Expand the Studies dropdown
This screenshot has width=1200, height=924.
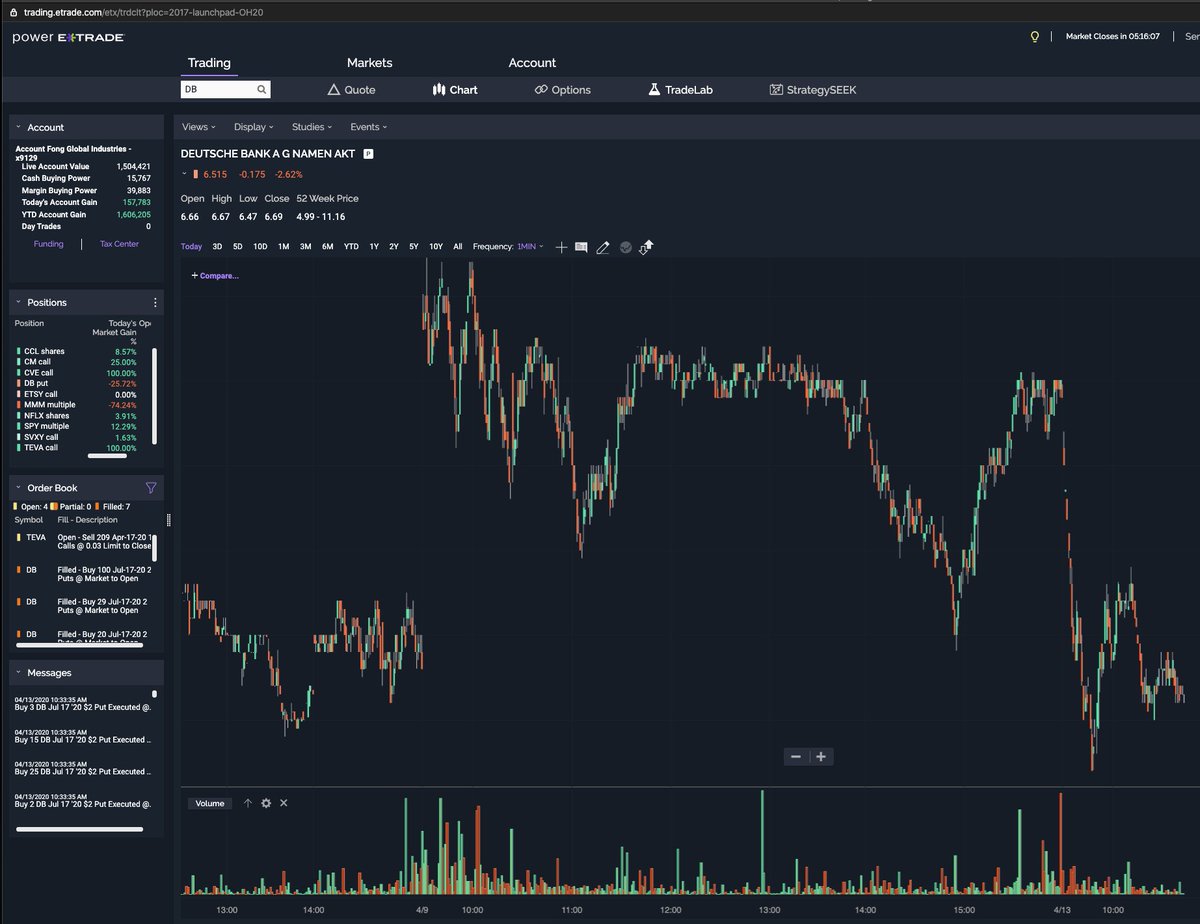(x=312, y=127)
